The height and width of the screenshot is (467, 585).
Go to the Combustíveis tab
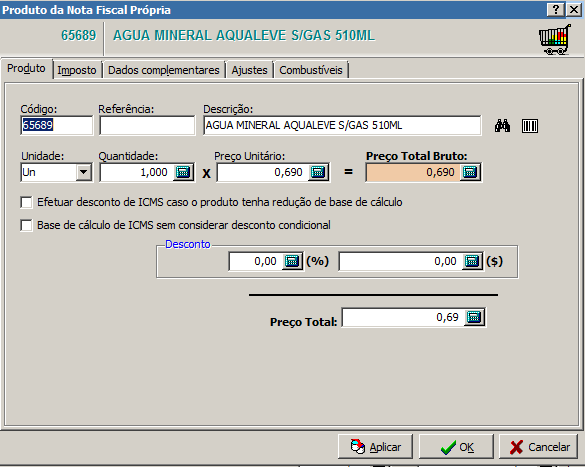(x=311, y=70)
